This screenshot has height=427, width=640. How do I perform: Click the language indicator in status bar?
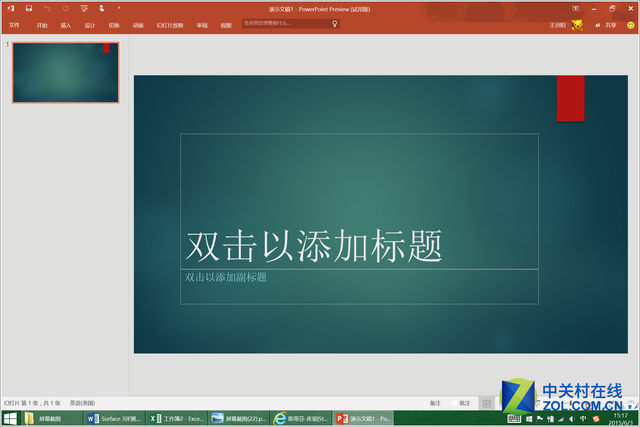click(82, 403)
